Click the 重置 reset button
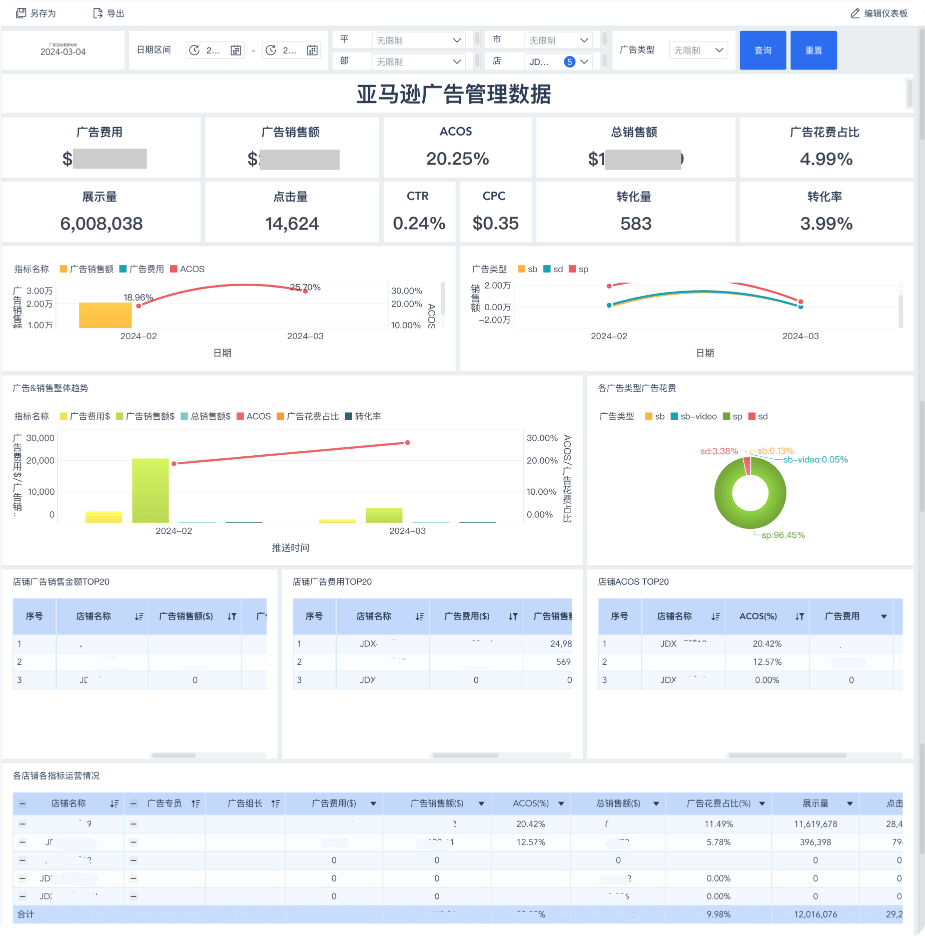Viewport: 925px width, 936px height. tap(813, 50)
